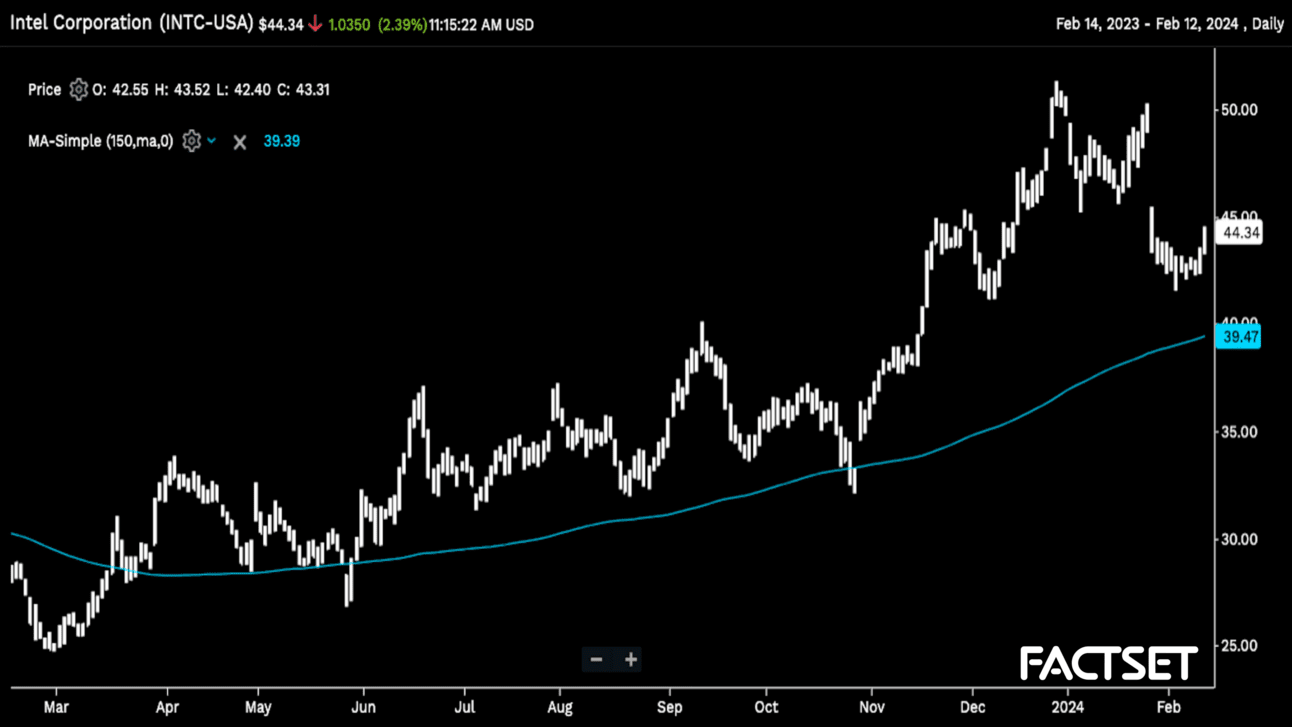Expand MA-Simple dropdown chevron
The height and width of the screenshot is (727, 1292).
tap(212, 141)
